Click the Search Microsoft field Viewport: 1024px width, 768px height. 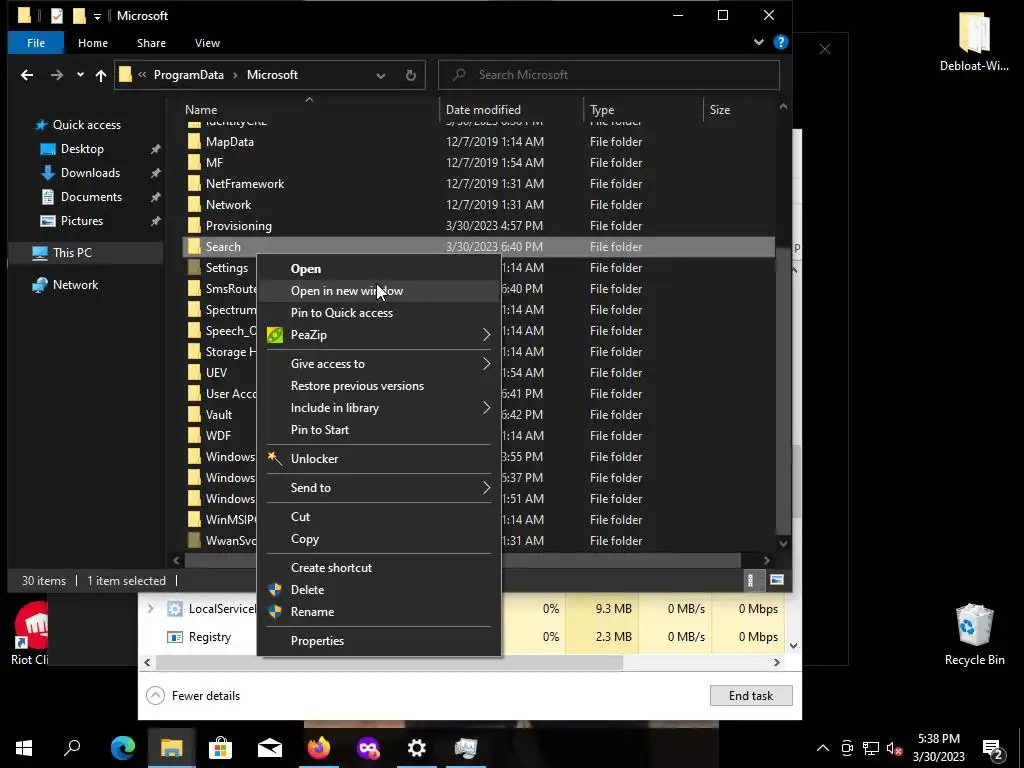click(x=609, y=74)
